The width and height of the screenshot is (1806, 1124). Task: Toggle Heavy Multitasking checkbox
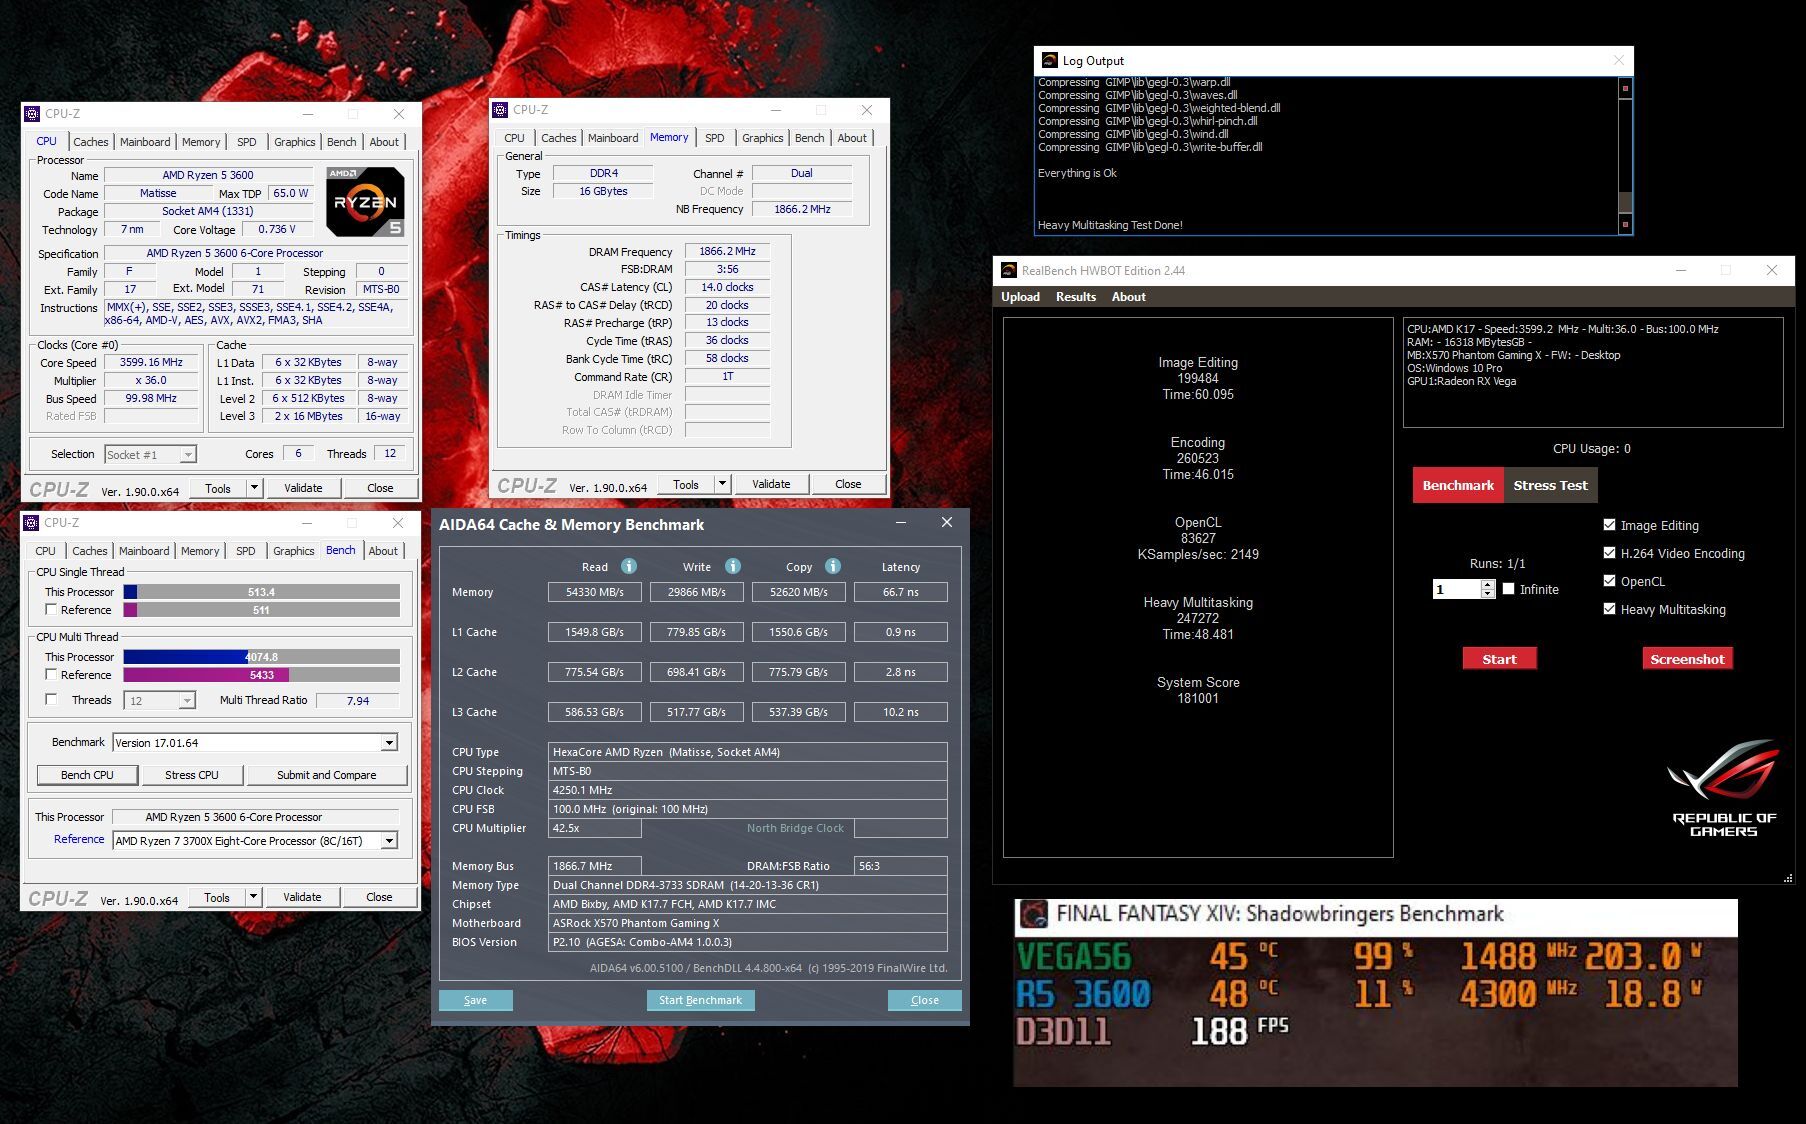point(1609,608)
